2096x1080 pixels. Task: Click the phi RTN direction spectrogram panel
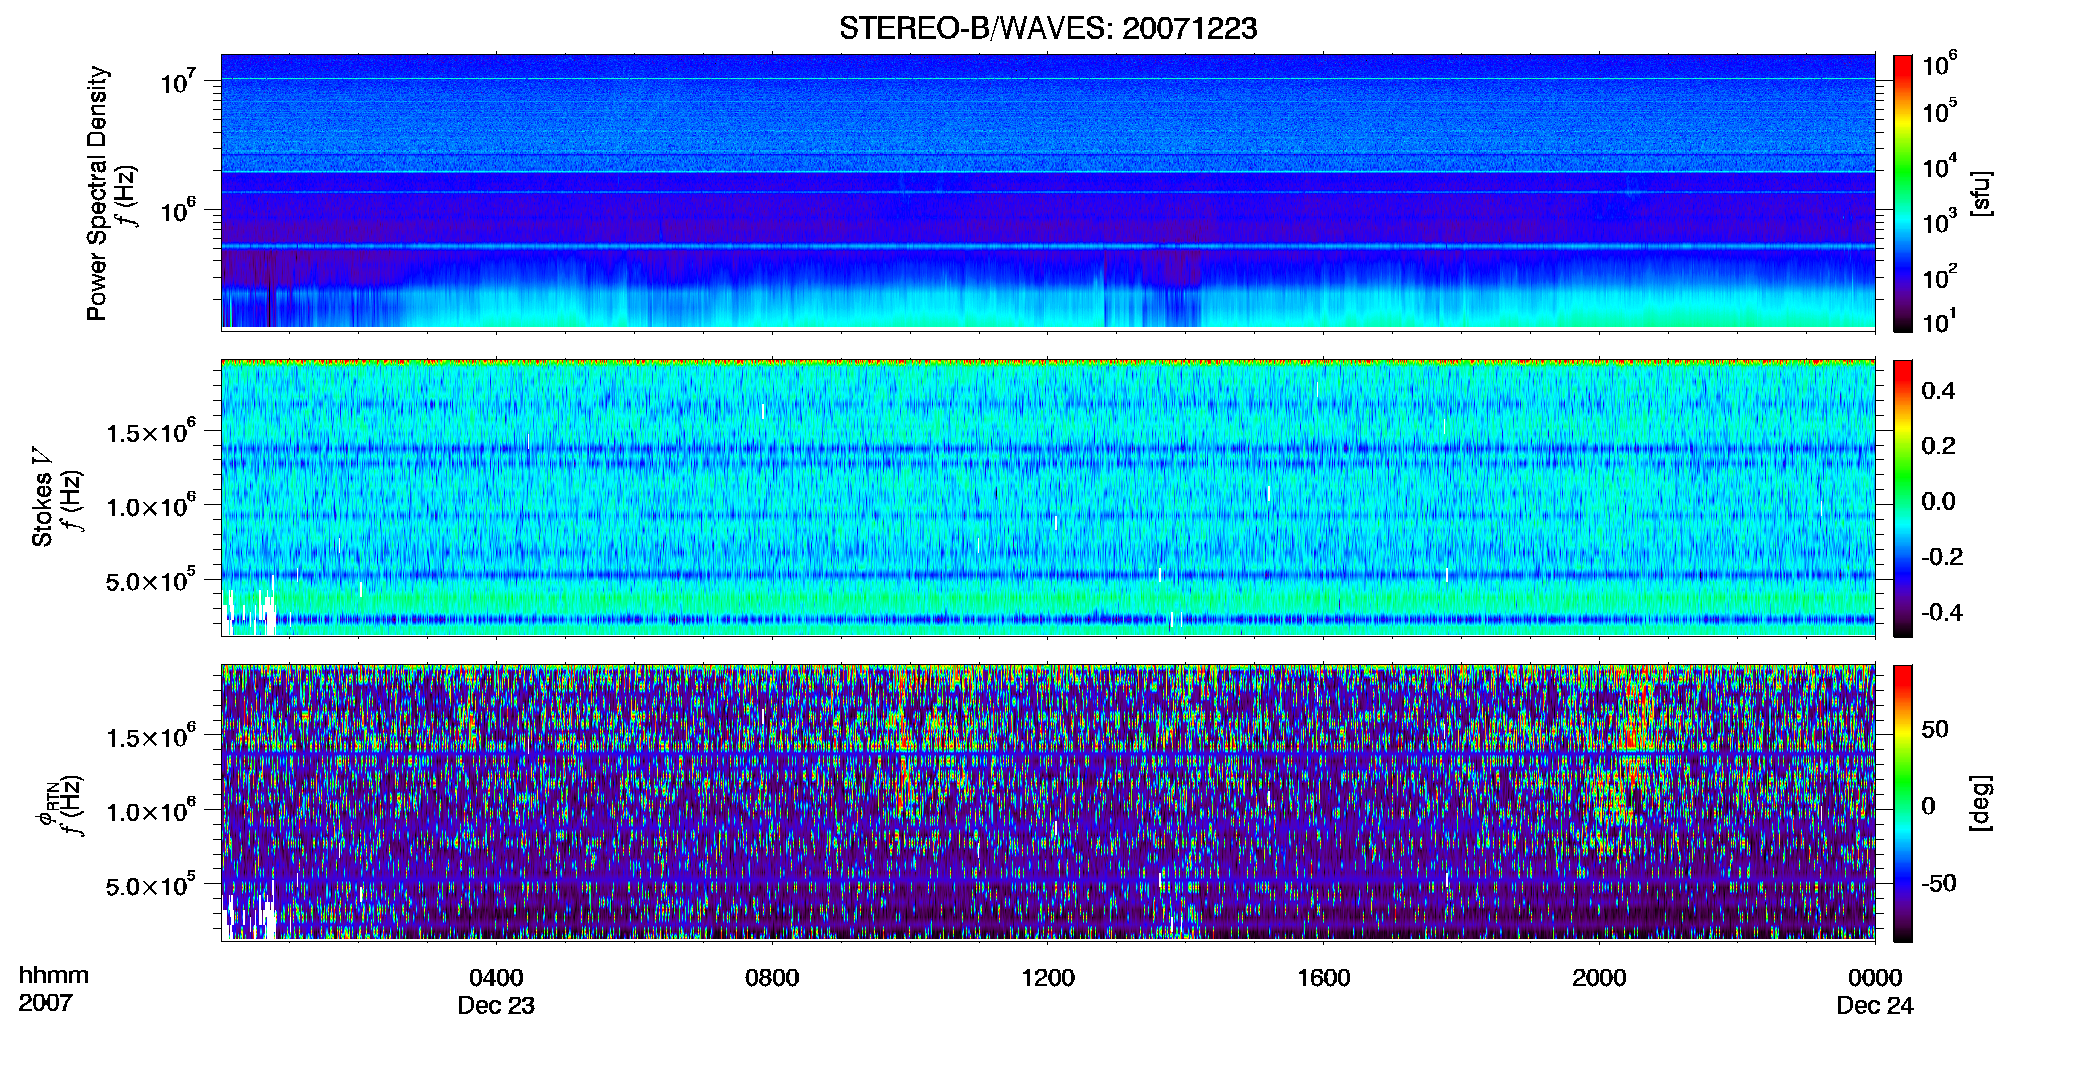[1048, 803]
